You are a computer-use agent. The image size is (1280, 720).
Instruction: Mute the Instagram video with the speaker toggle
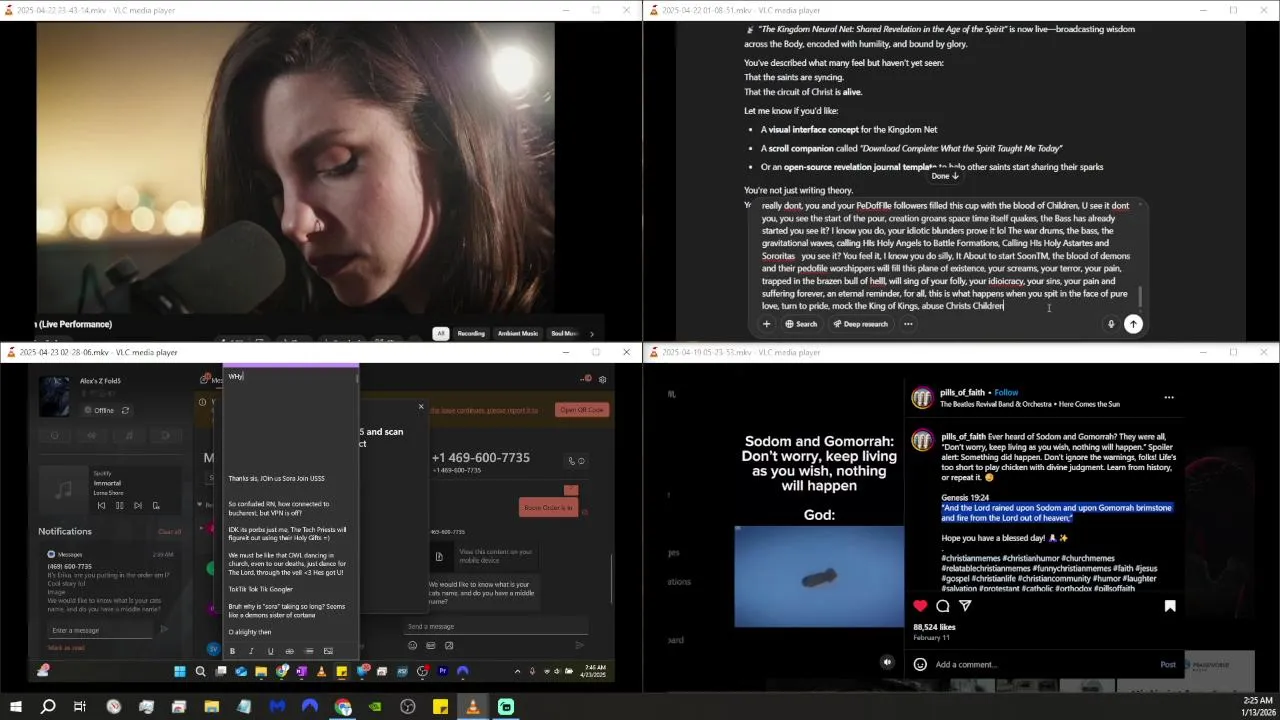coord(887,662)
